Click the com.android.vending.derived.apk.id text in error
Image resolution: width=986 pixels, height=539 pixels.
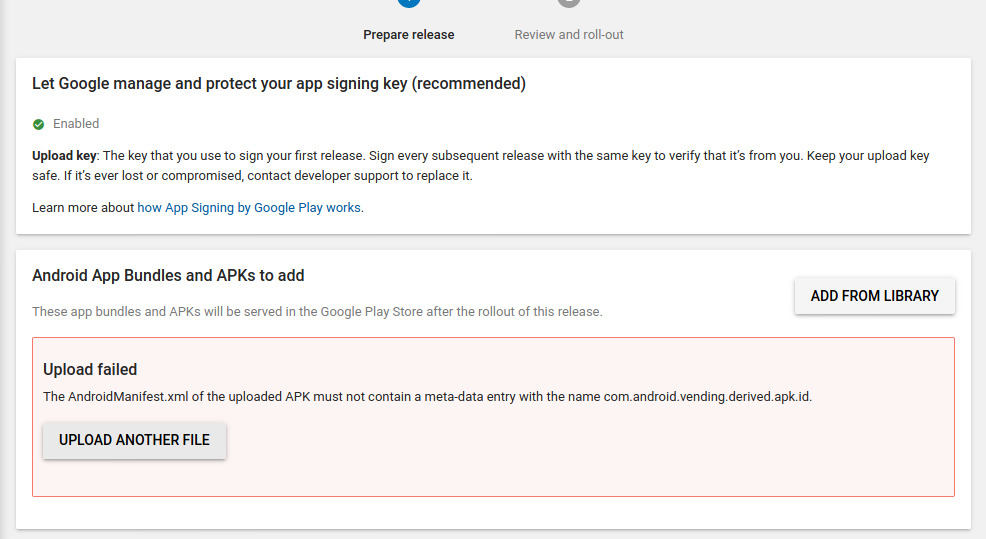point(707,397)
